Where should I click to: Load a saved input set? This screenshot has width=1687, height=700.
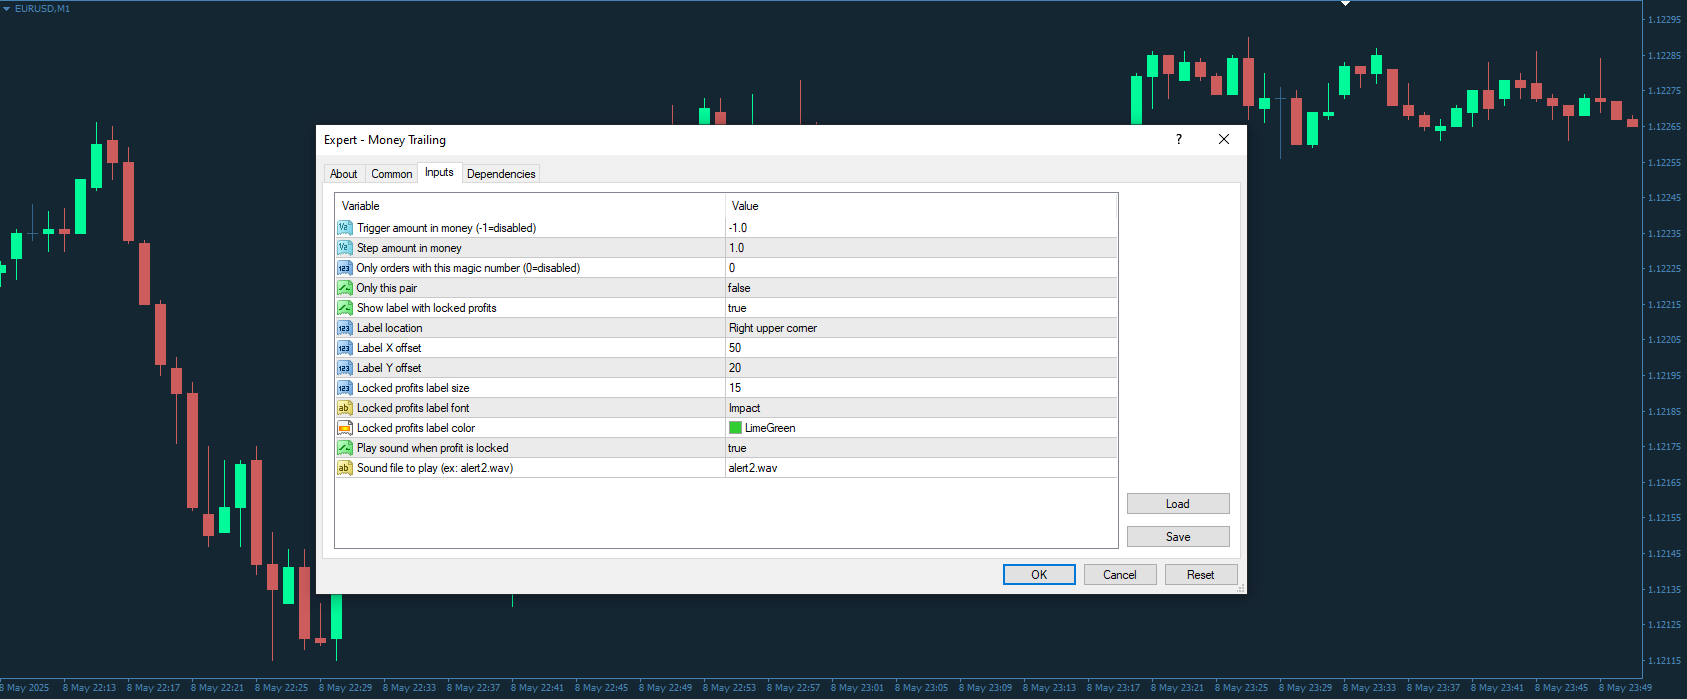pos(1178,504)
